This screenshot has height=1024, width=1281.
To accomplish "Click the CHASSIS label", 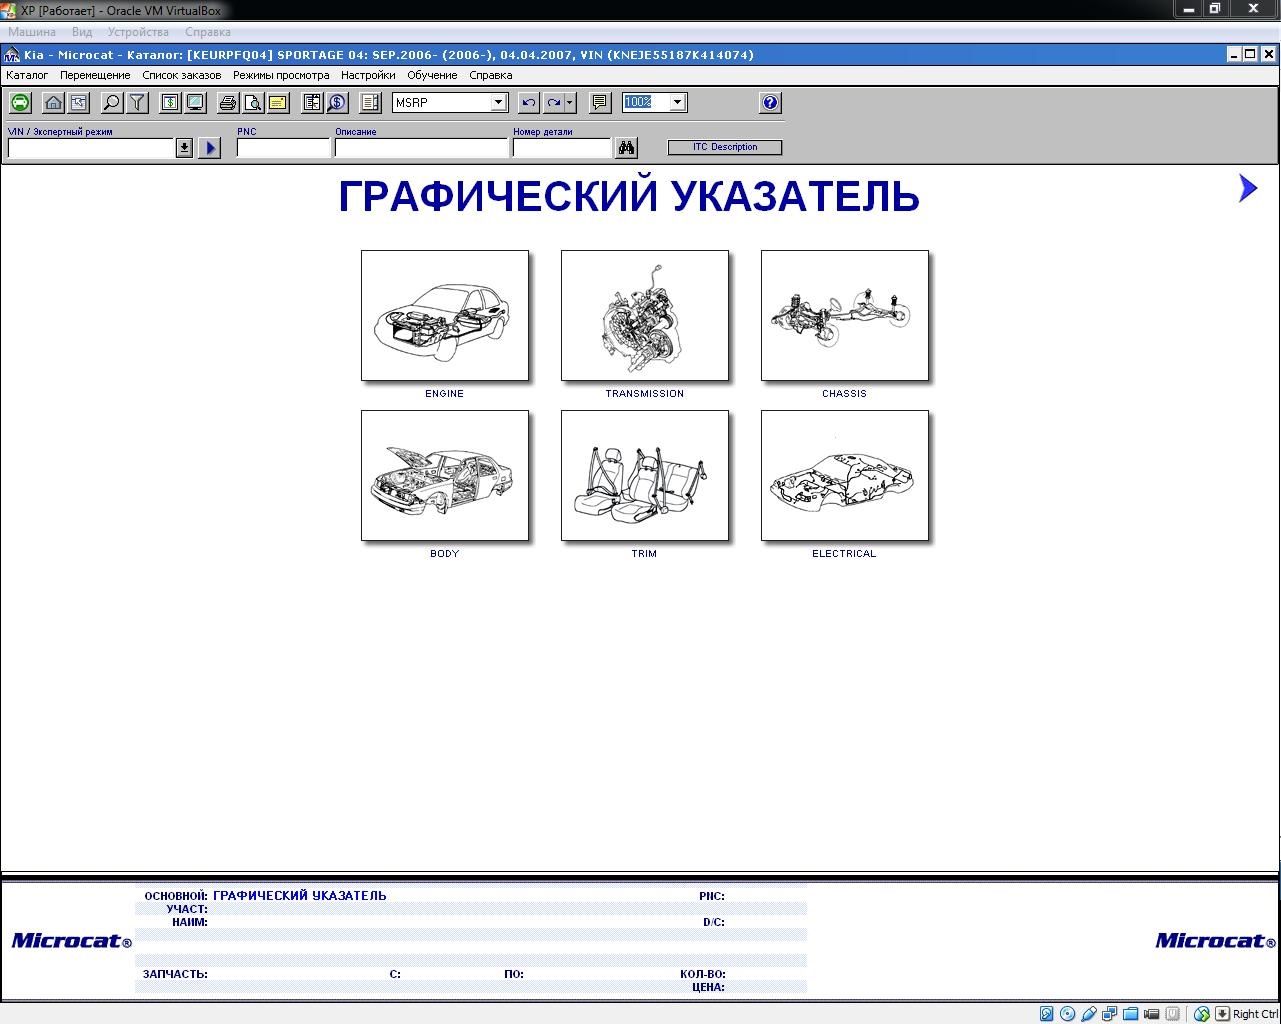I will 844,394.
